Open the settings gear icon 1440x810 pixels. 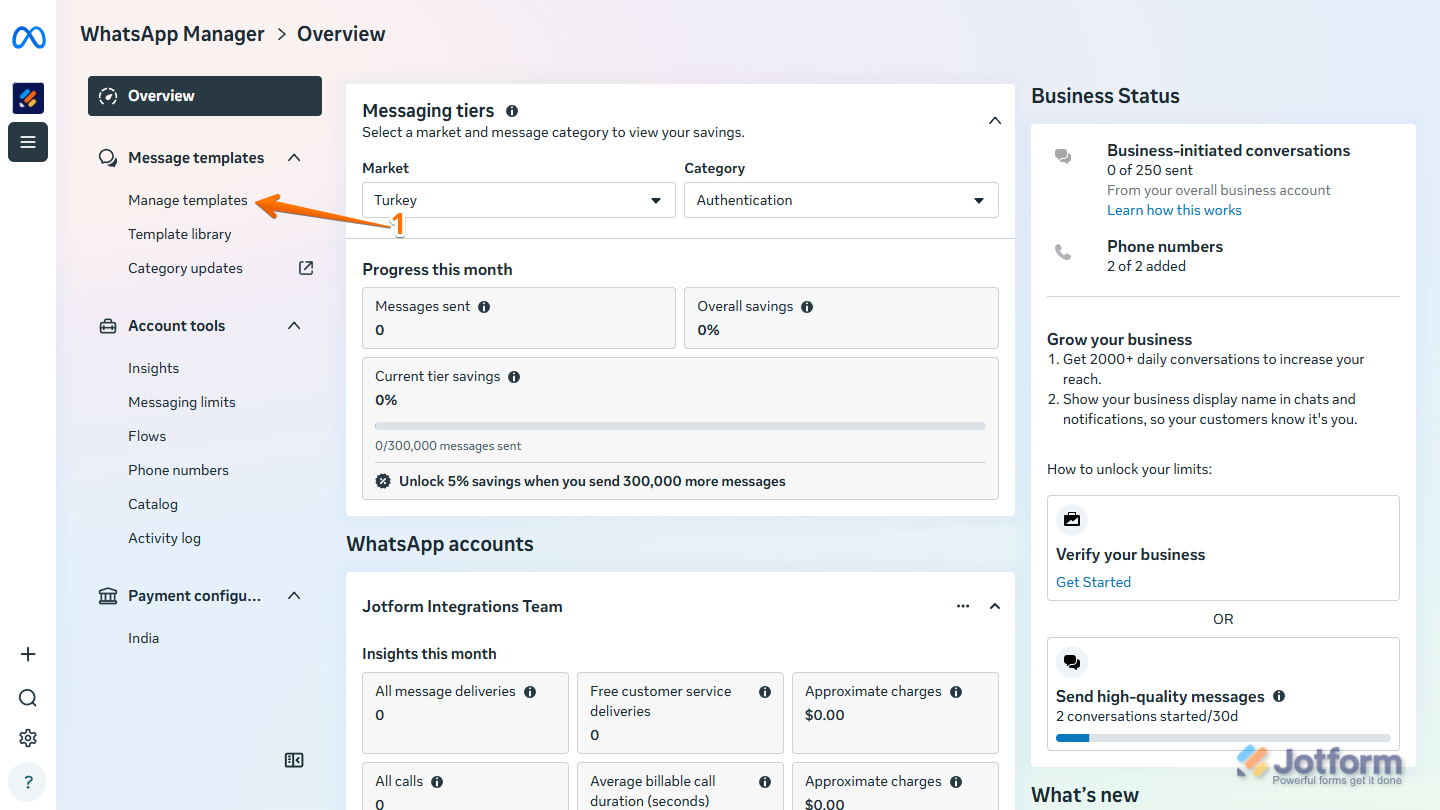click(x=28, y=738)
